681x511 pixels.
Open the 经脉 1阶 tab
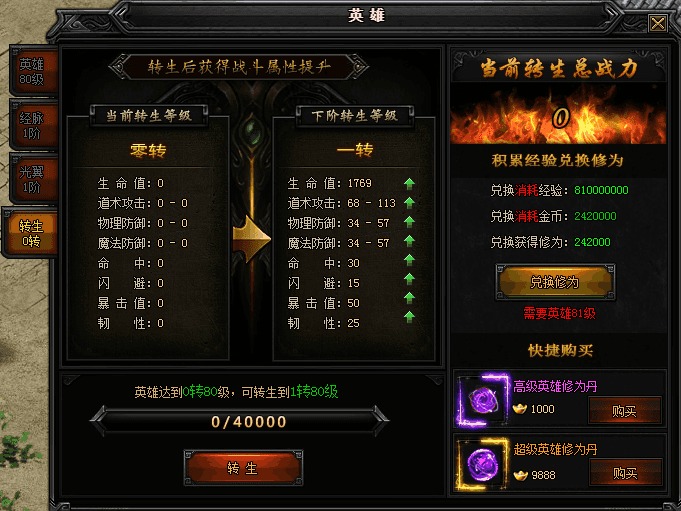(33, 125)
